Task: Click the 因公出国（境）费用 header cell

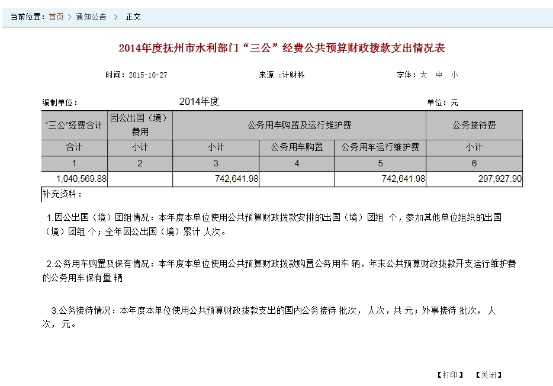Action: 140,125
